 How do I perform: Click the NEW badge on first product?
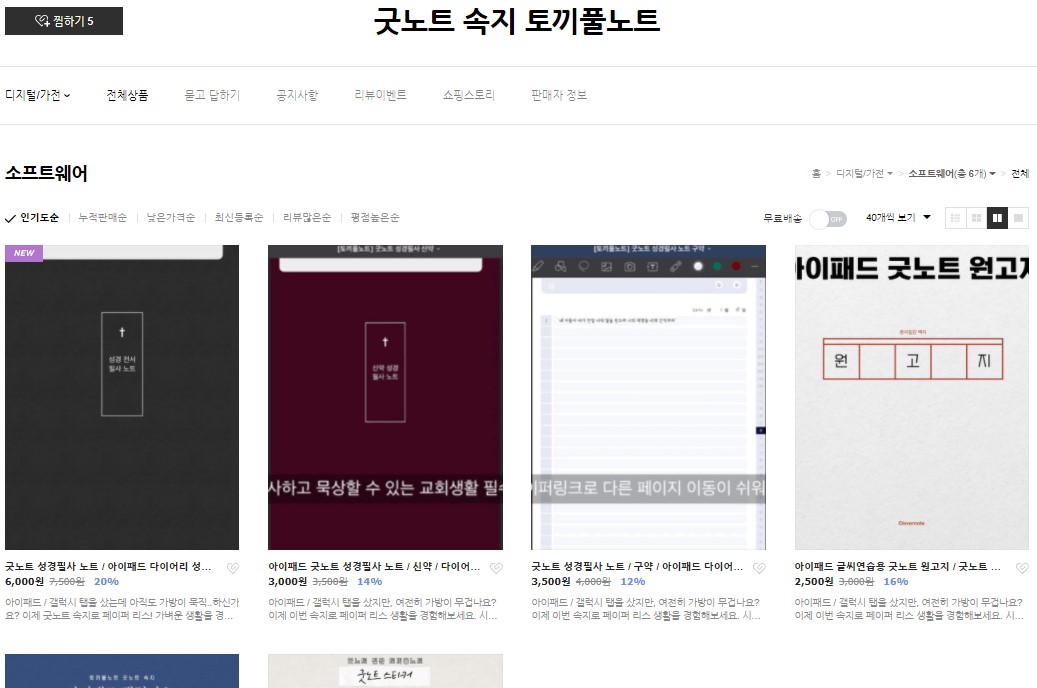point(24,253)
